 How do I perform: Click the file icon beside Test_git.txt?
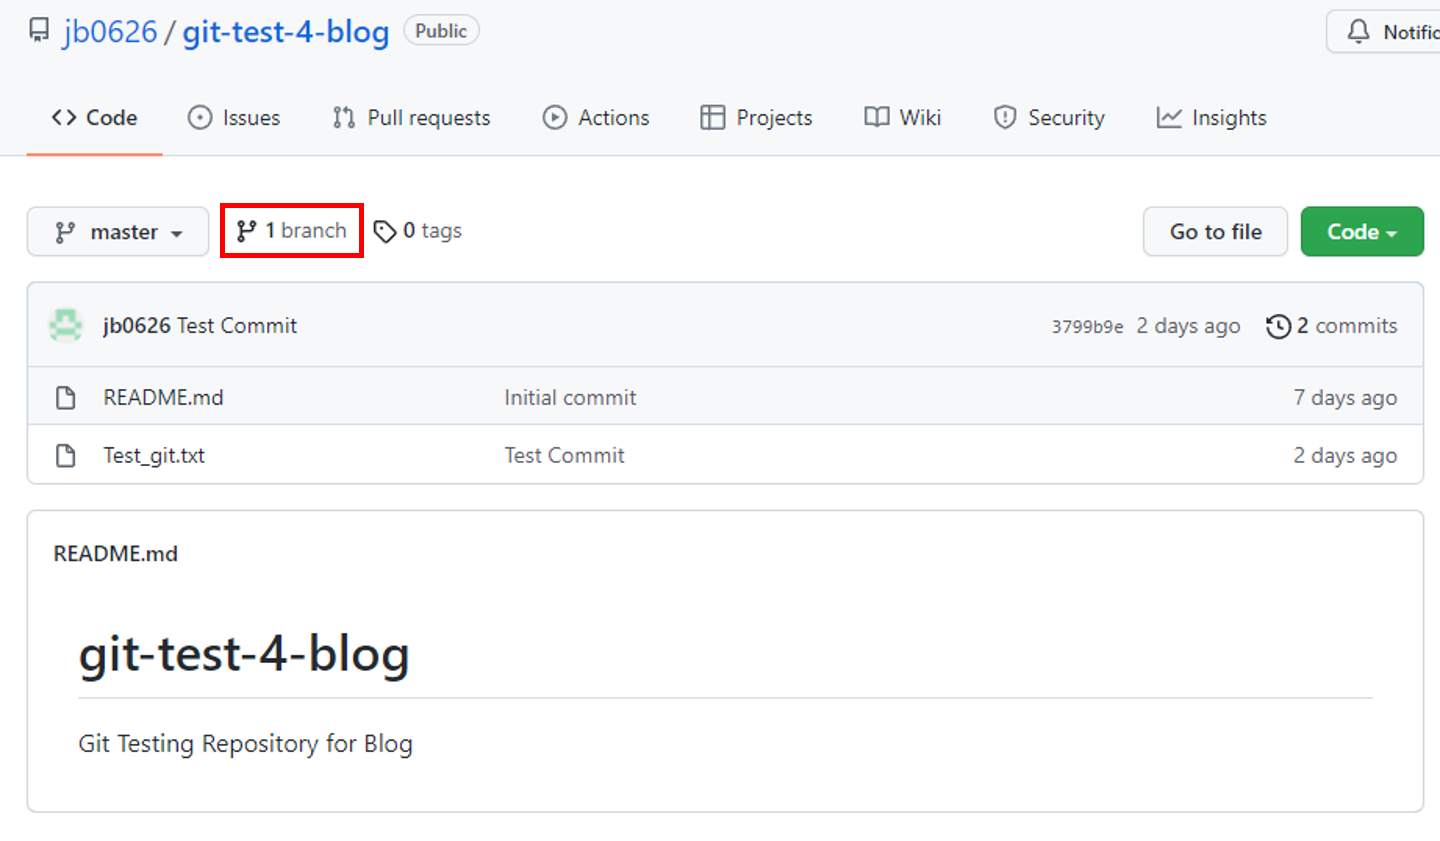[66, 456]
